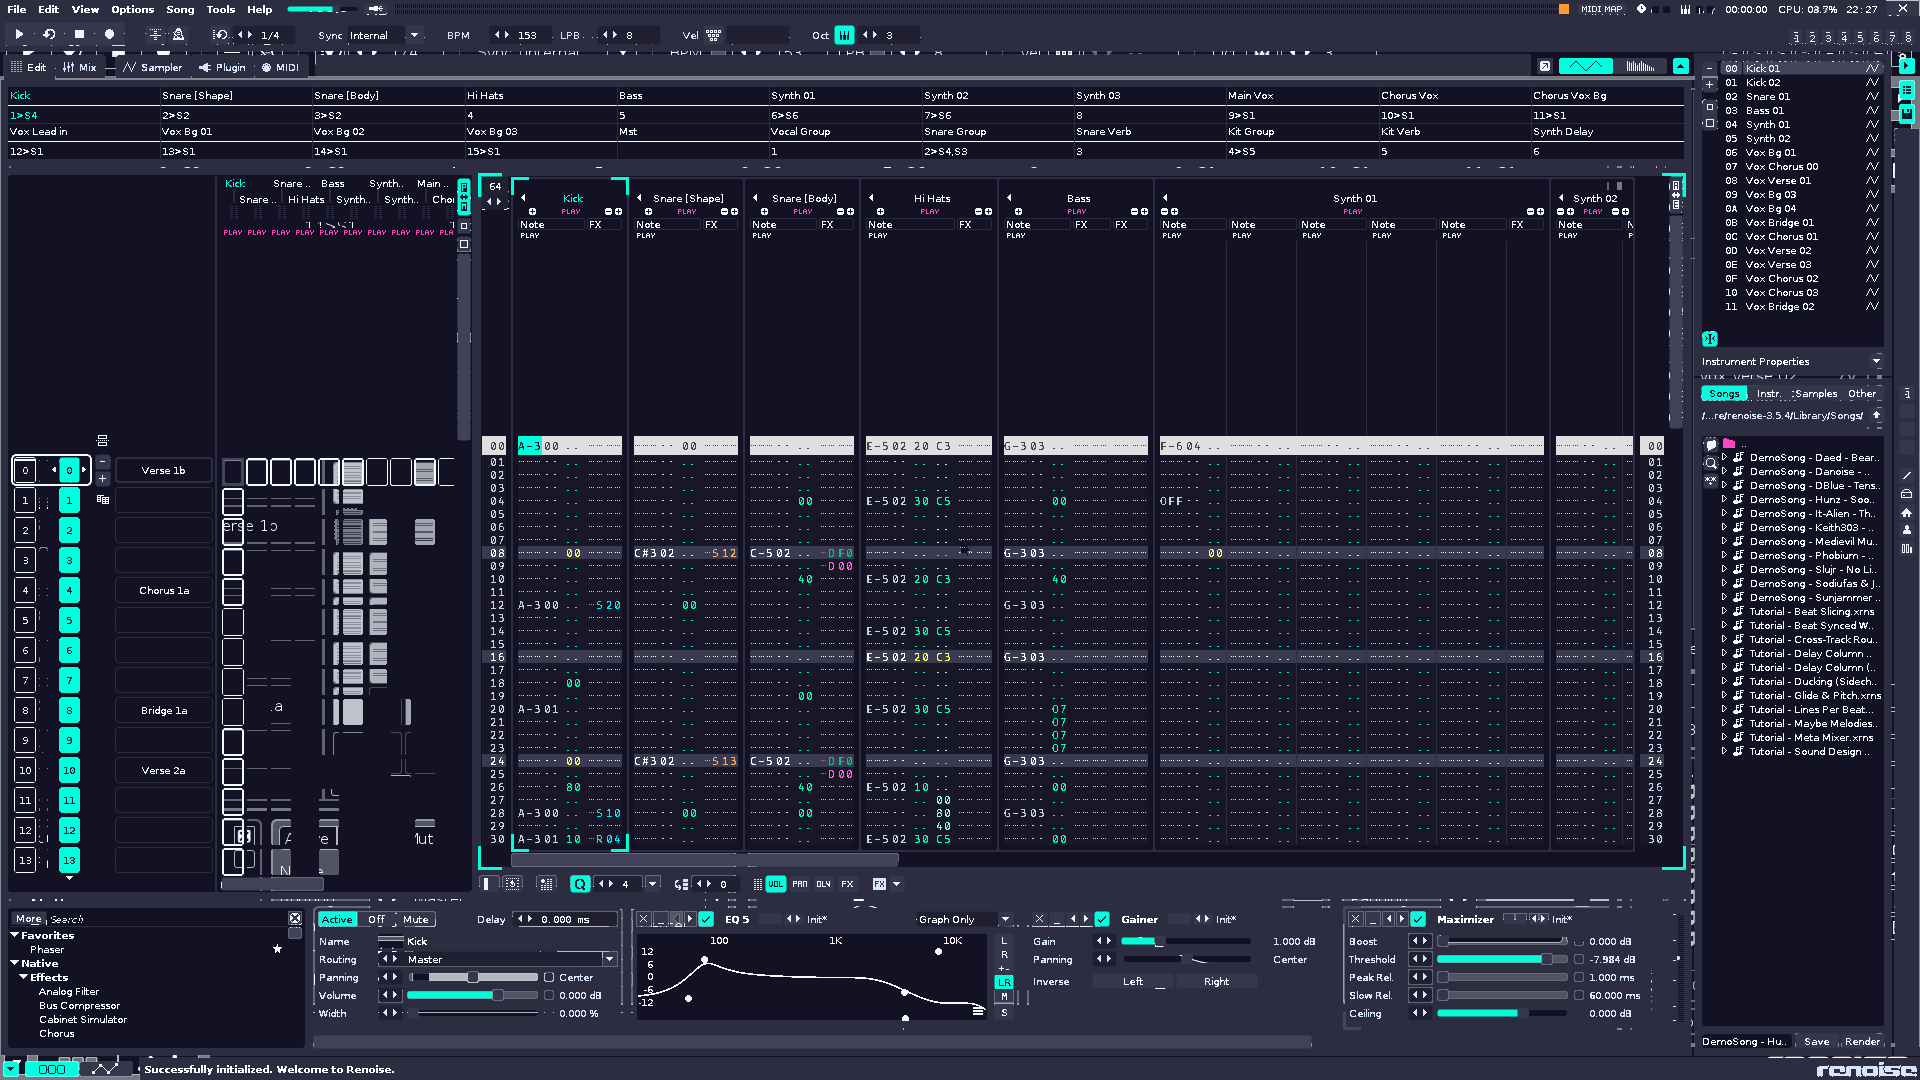Open the FX dropdown arrow in pattern toolbar

tap(896, 884)
